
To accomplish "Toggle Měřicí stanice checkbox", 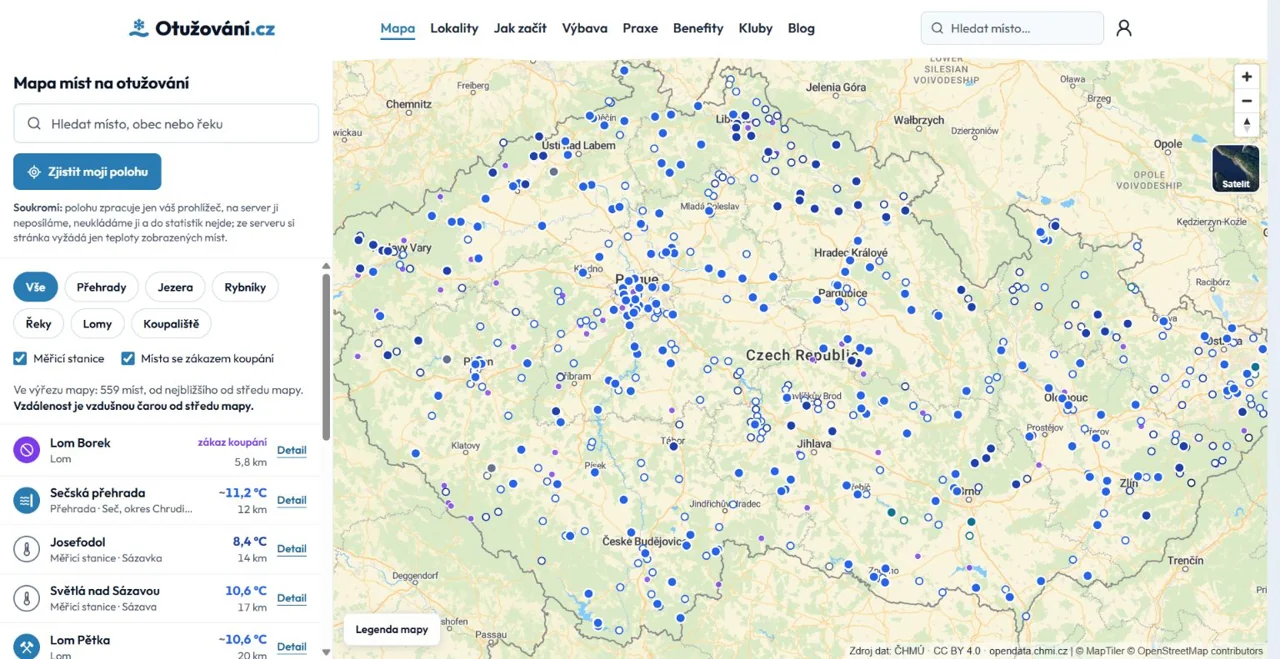I will click(20, 358).
